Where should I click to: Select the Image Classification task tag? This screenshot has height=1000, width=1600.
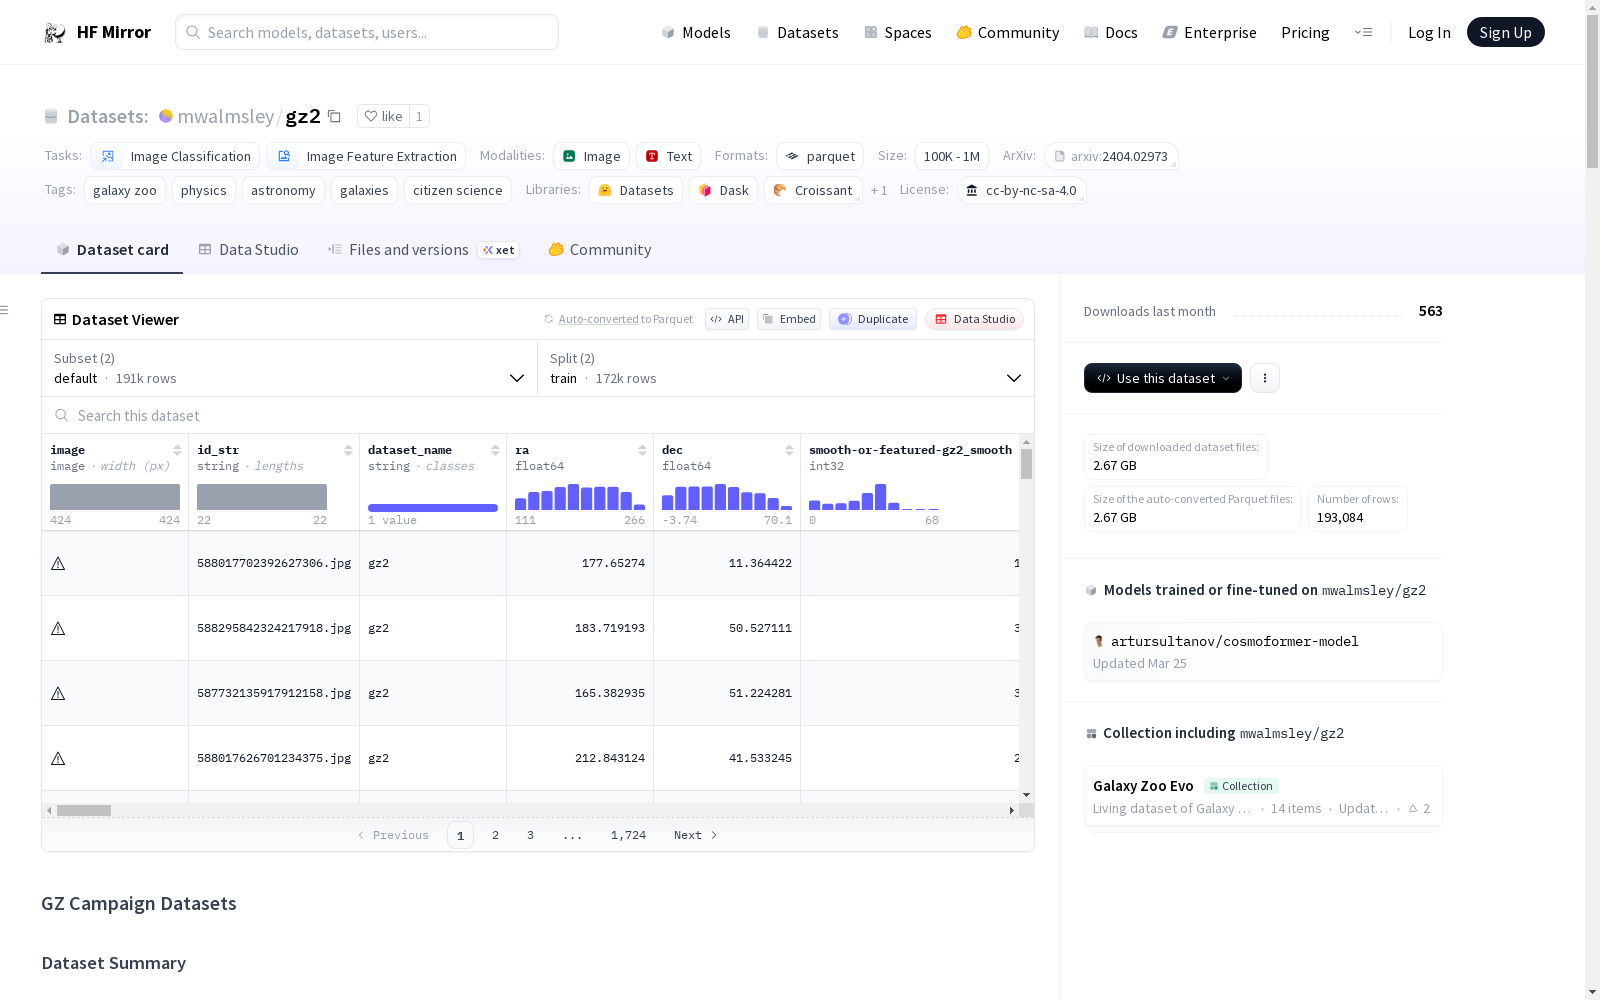coord(175,156)
